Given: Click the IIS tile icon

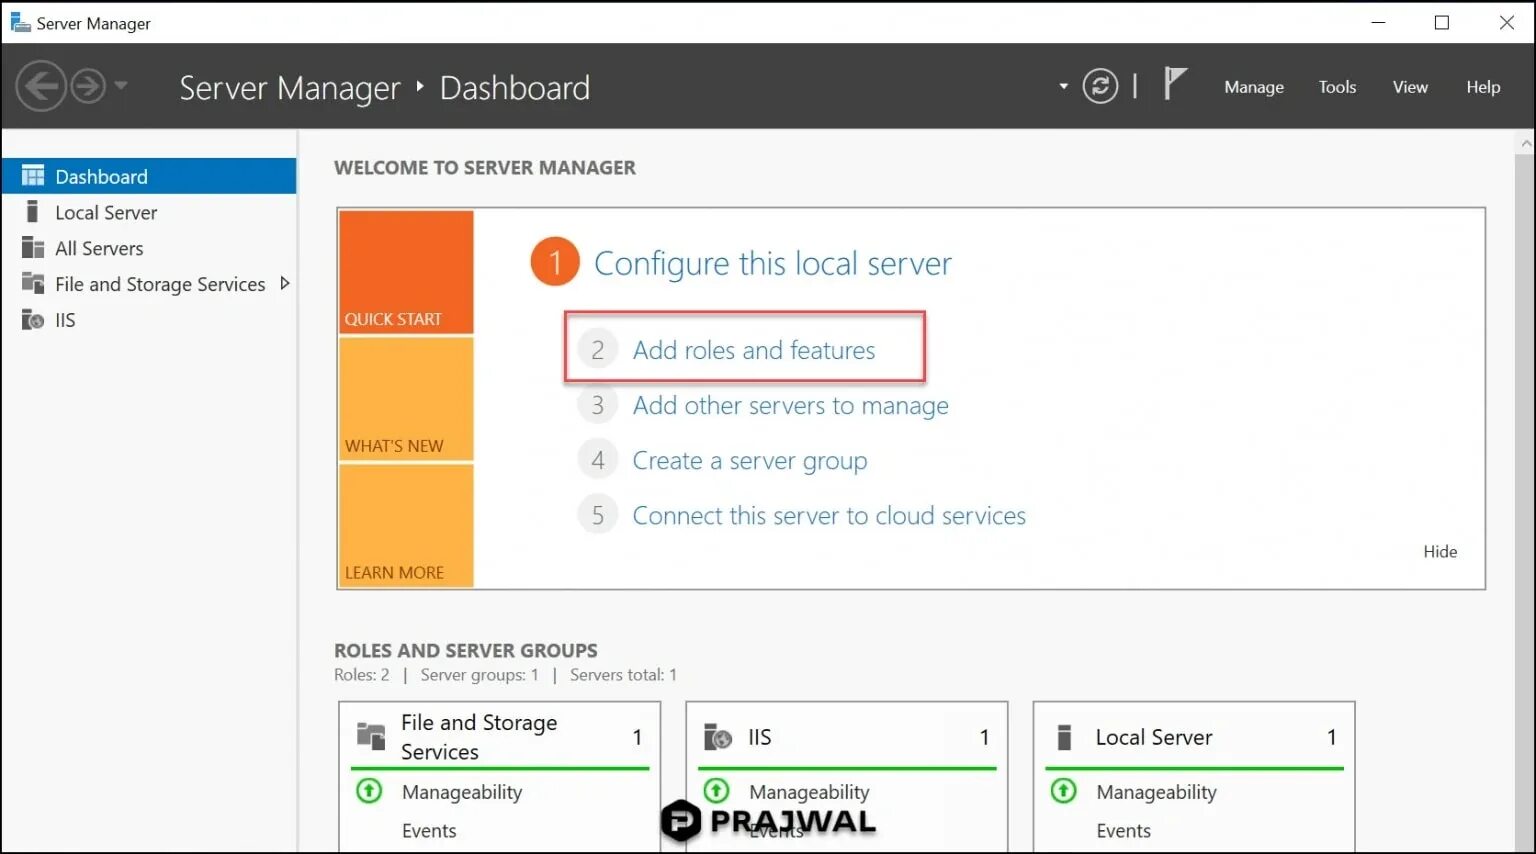Looking at the screenshot, I should [x=718, y=737].
